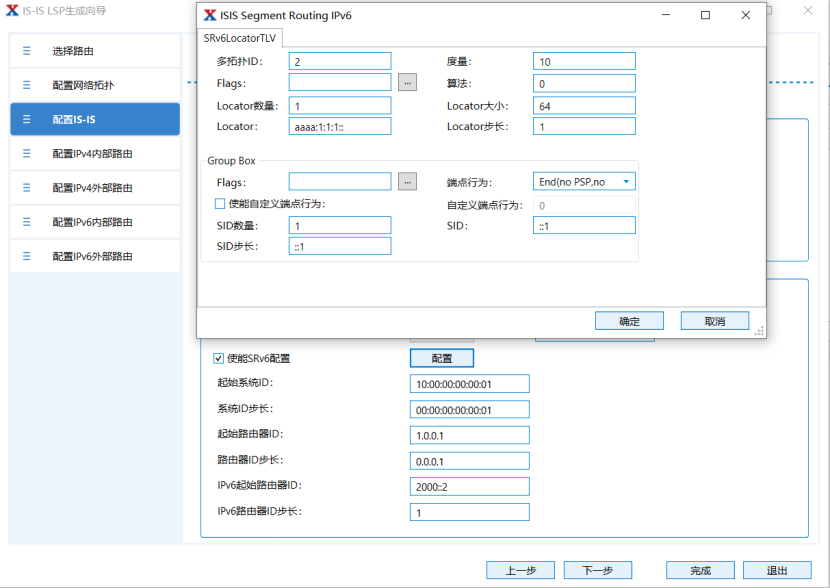Image resolution: width=830 pixels, height=588 pixels.
Task: Finish the wizard with 完成
Action: click(x=700, y=570)
